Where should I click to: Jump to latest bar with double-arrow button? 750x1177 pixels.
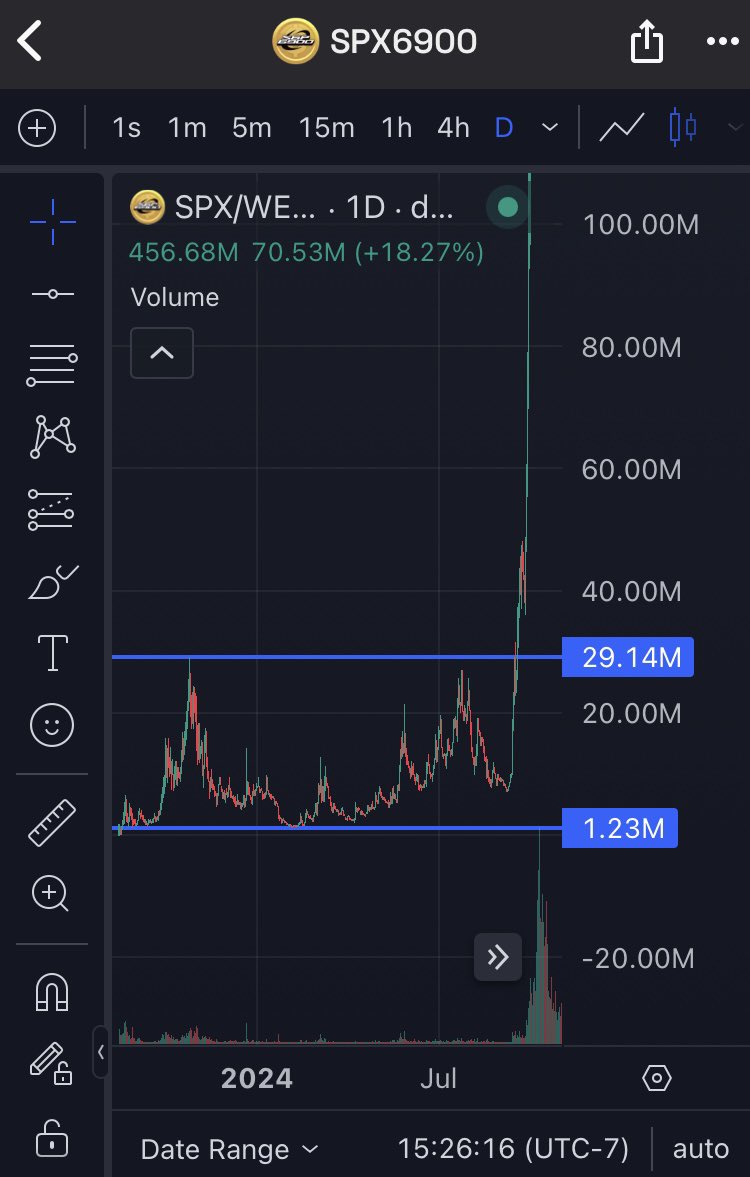coord(498,957)
